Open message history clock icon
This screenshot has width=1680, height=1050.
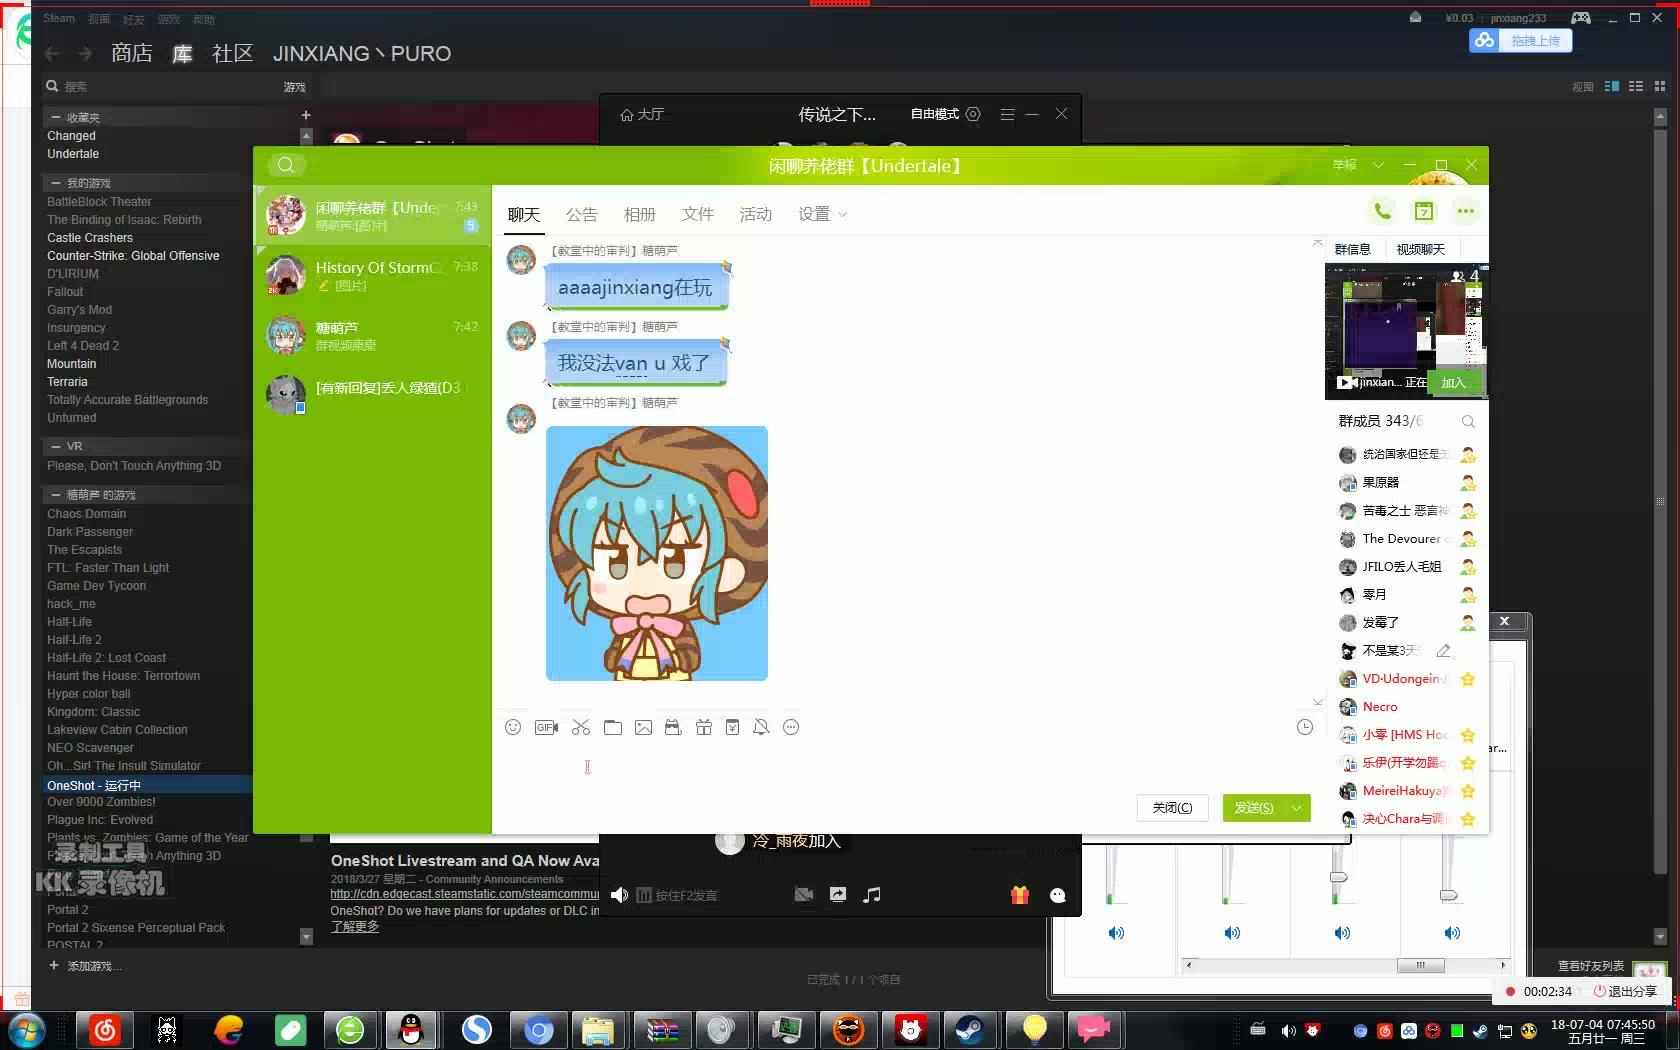pyautogui.click(x=1305, y=727)
